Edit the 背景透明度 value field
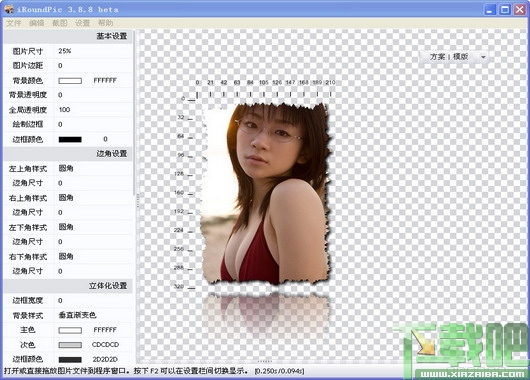 93,95
